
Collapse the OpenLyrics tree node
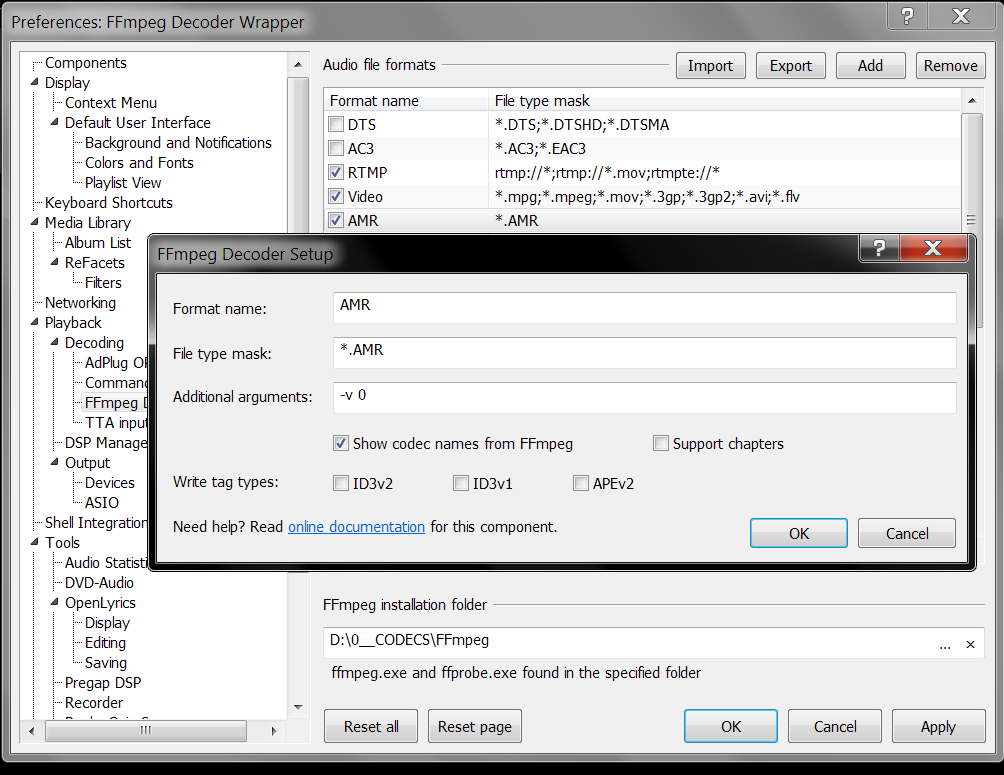click(56, 603)
